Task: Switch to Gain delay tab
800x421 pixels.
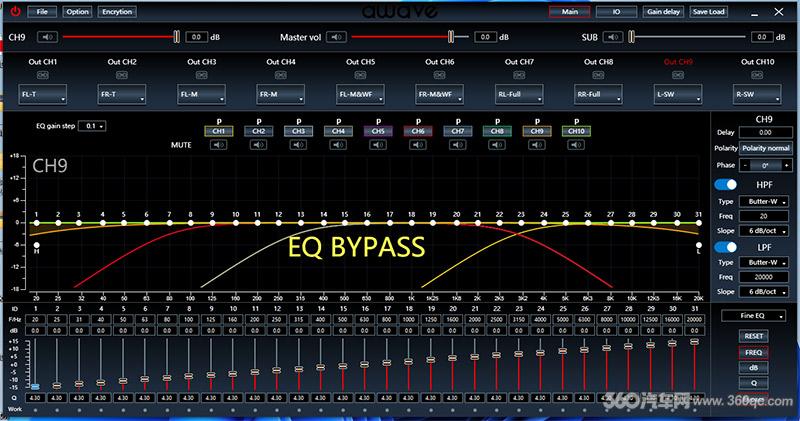Action: point(663,12)
